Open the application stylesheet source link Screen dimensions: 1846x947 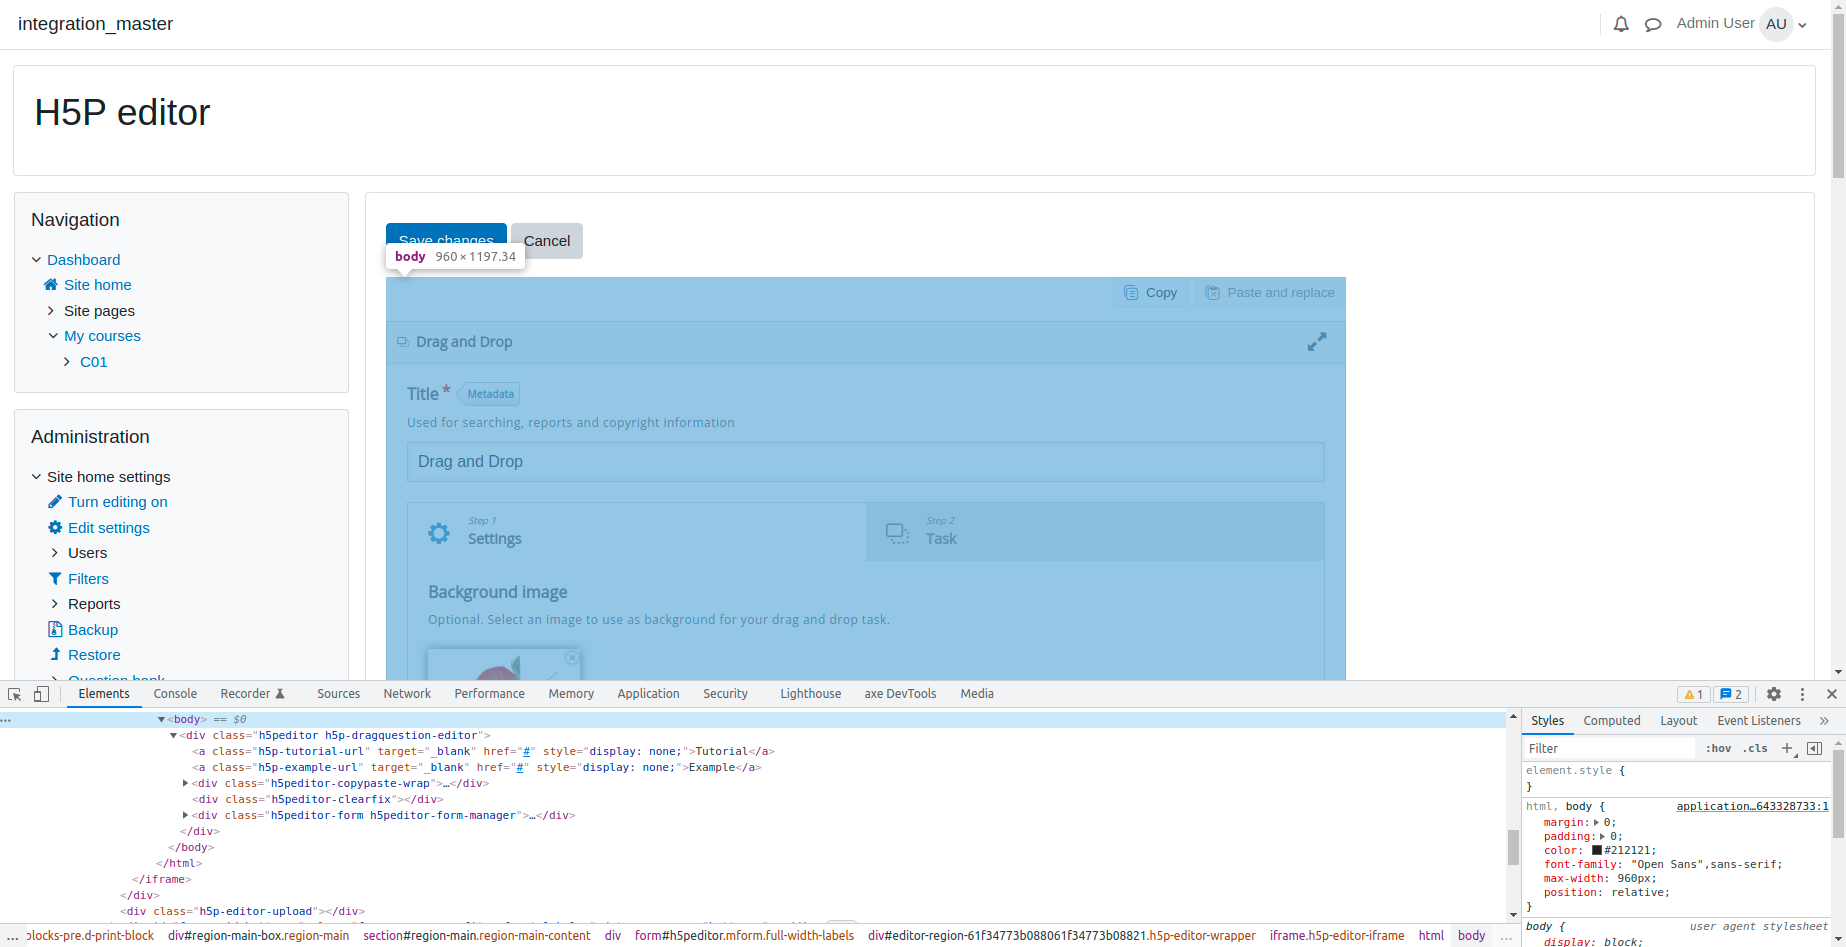tap(1752, 806)
